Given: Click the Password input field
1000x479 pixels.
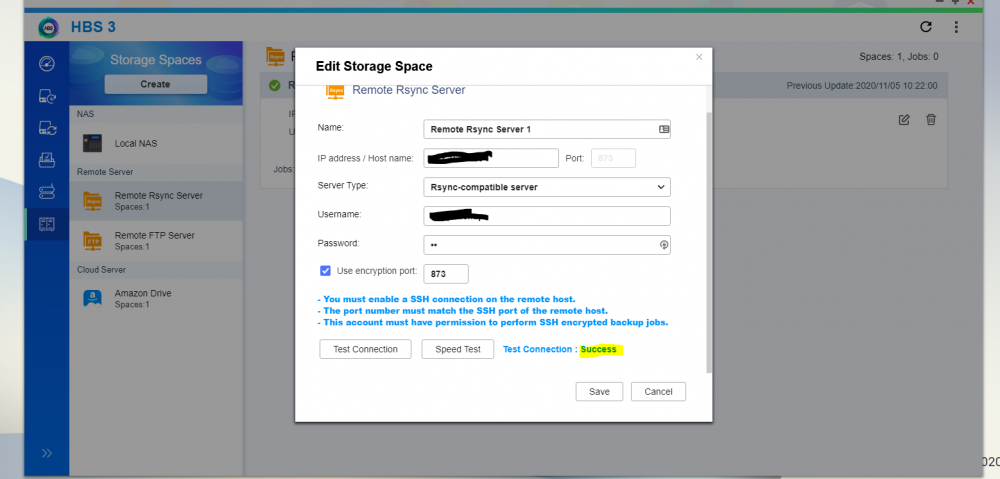Looking at the screenshot, I should (547, 245).
